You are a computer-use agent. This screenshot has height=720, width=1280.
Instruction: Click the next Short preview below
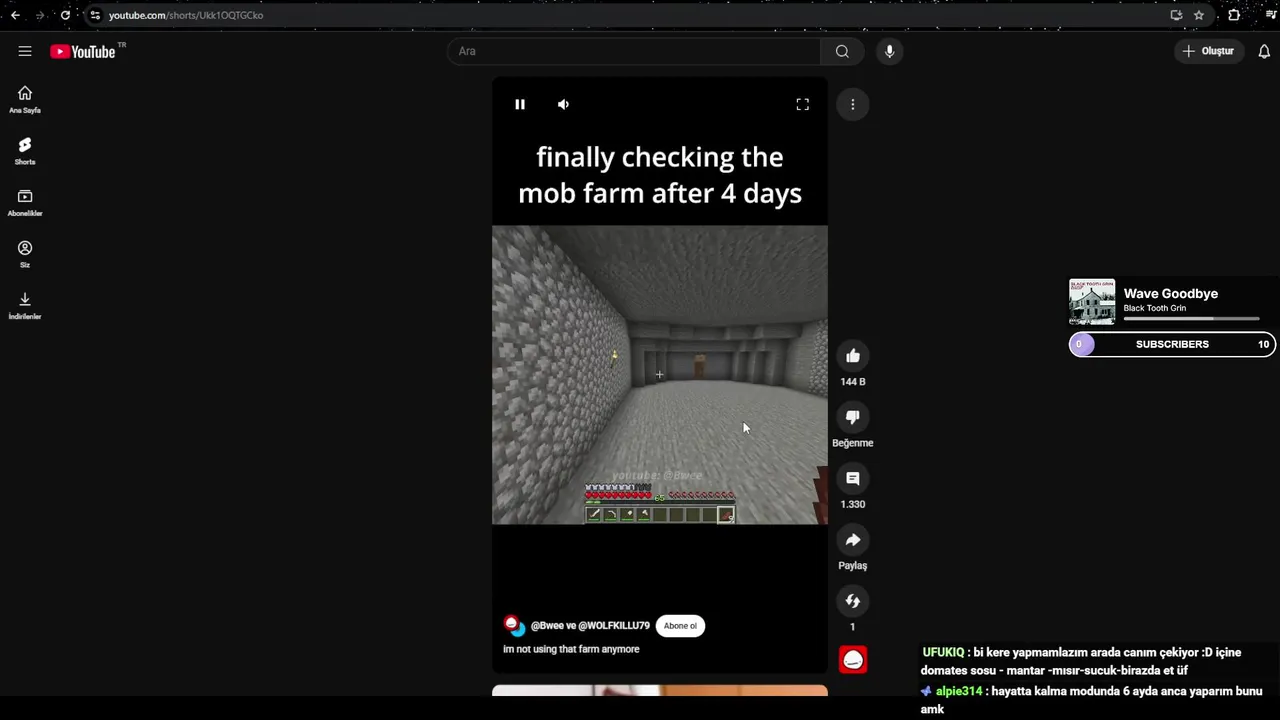[x=660, y=691]
